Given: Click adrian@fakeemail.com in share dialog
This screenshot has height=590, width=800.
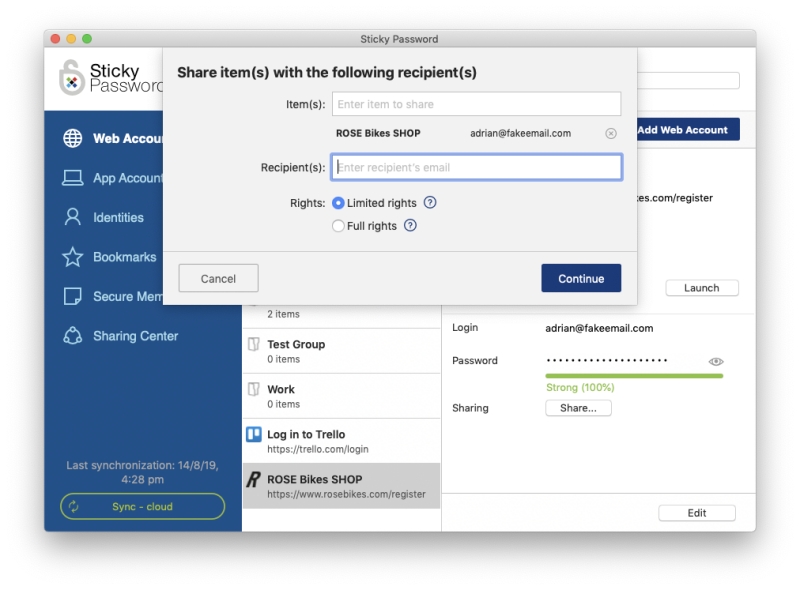Looking at the screenshot, I should (520, 133).
